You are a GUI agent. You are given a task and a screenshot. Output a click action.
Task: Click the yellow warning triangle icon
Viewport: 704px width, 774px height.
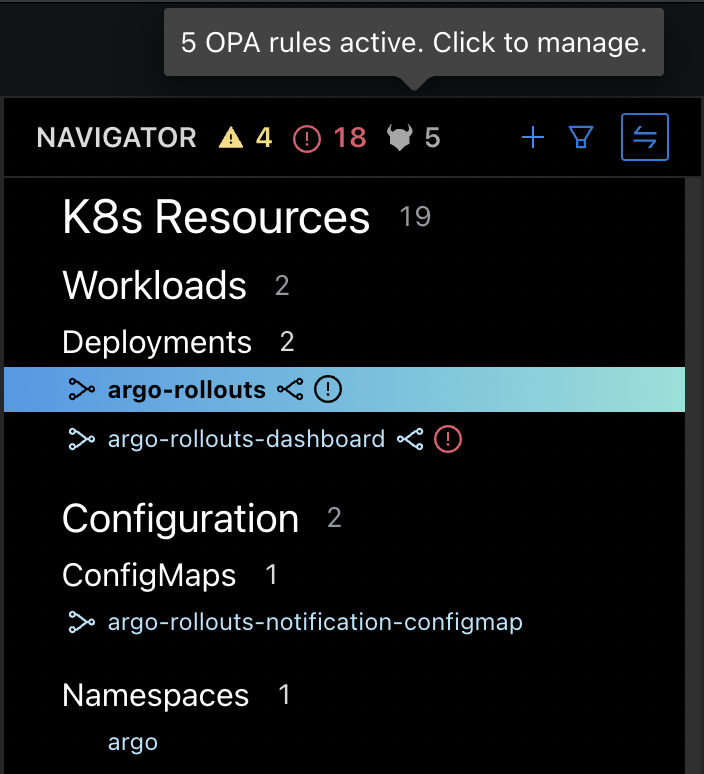click(x=231, y=138)
